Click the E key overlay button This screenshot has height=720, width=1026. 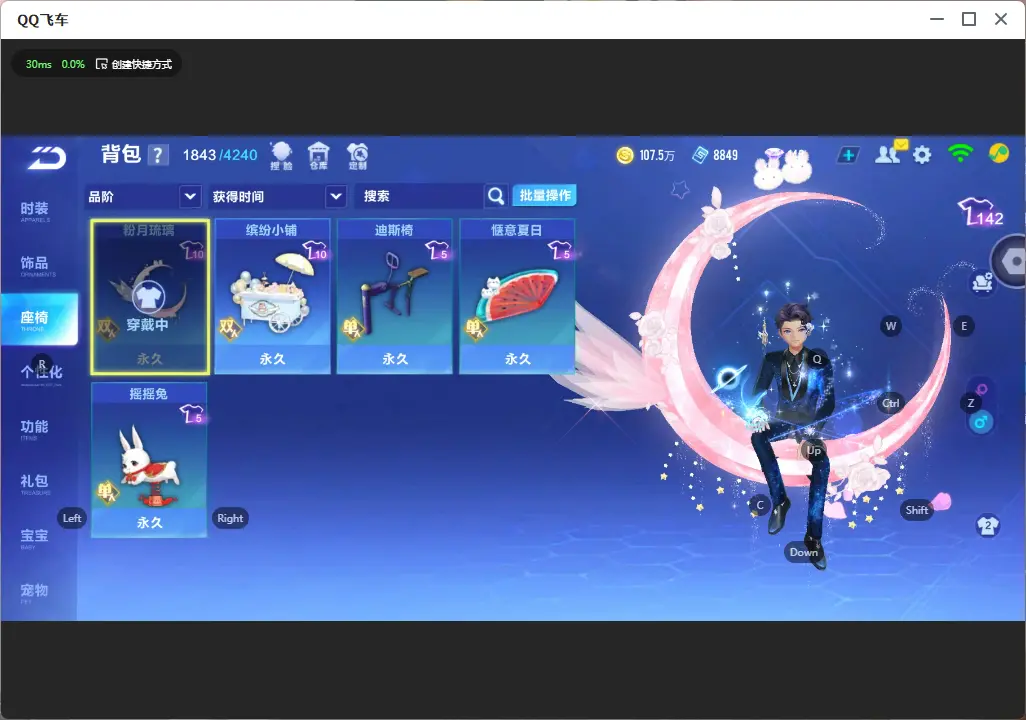(x=964, y=326)
